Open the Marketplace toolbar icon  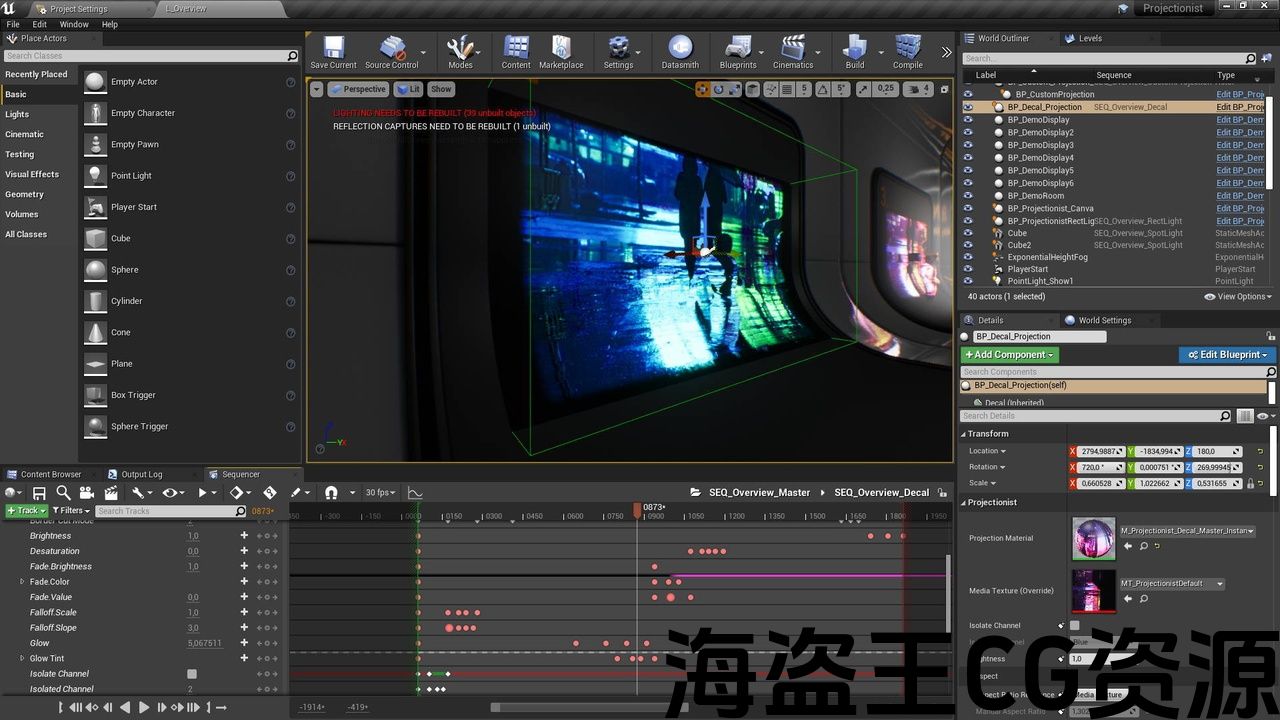[561, 50]
